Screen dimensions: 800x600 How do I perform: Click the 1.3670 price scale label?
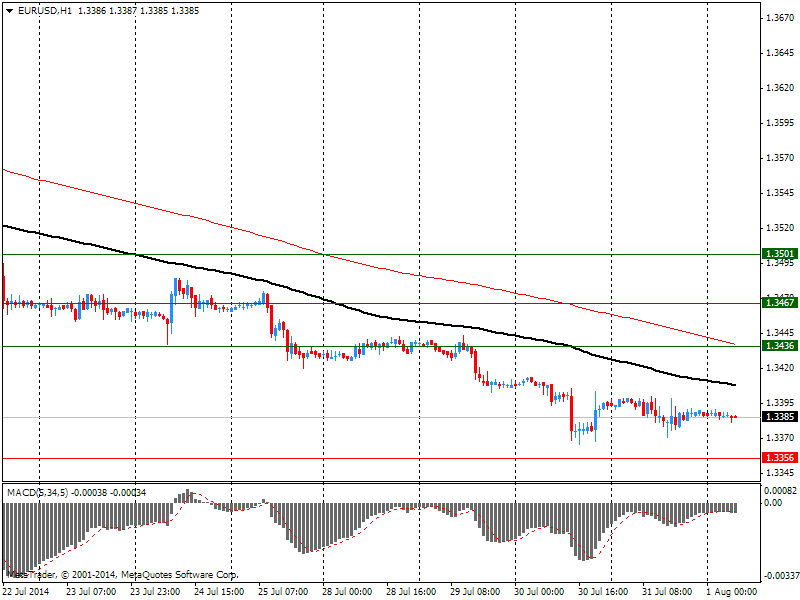point(780,18)
